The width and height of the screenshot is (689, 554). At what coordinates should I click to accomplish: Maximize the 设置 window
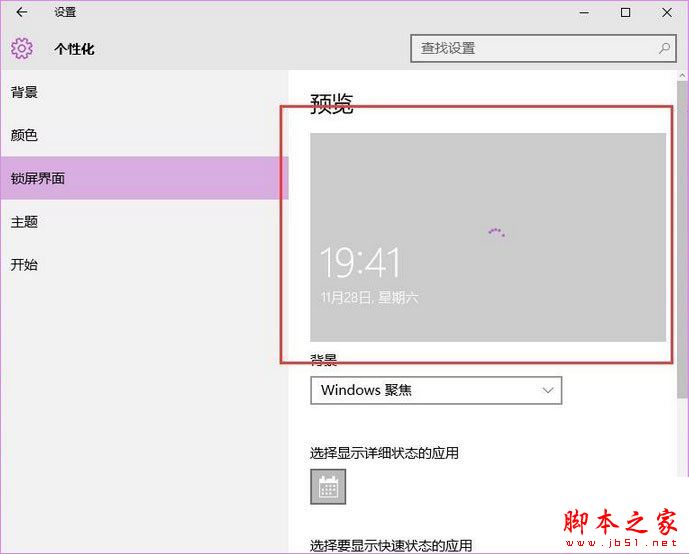[x=625, y=13]
